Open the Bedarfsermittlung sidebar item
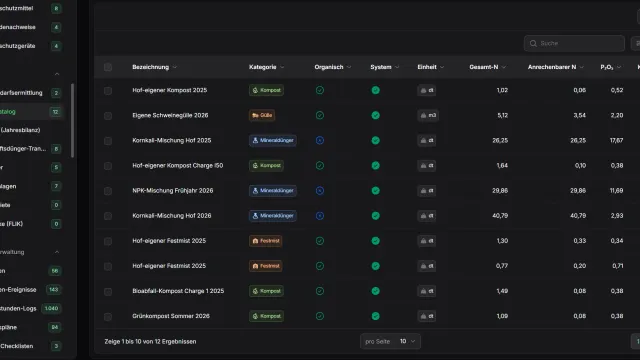 pos(31,93)
